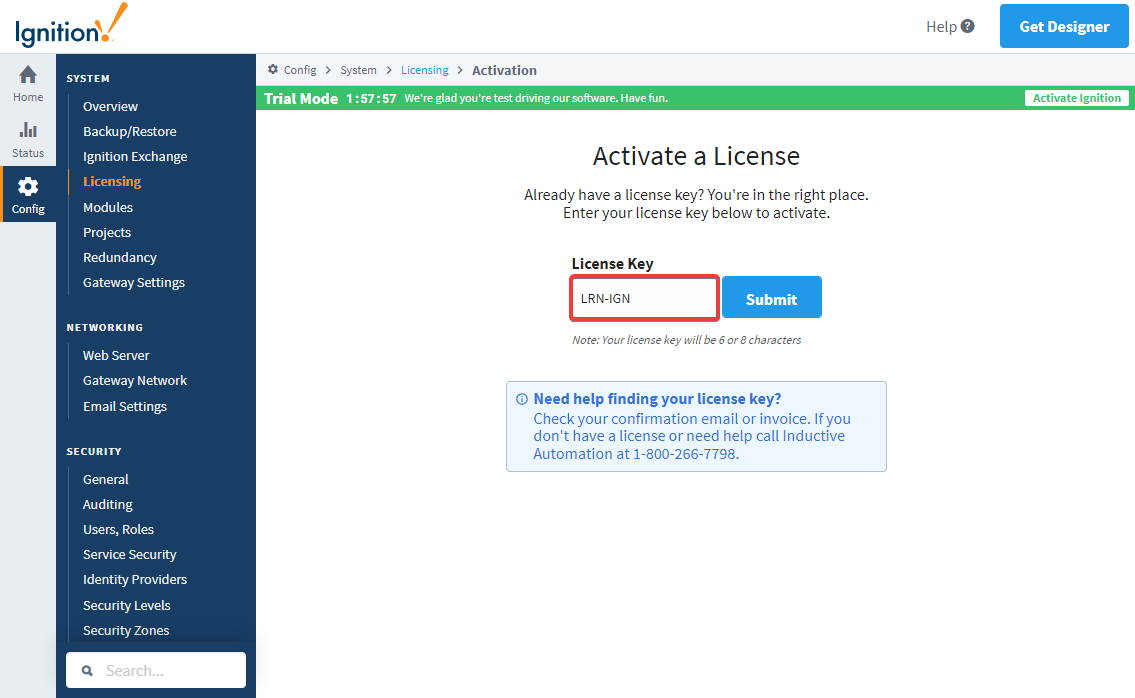Click the Activation breadcrumb text

[x=505, y=70]
